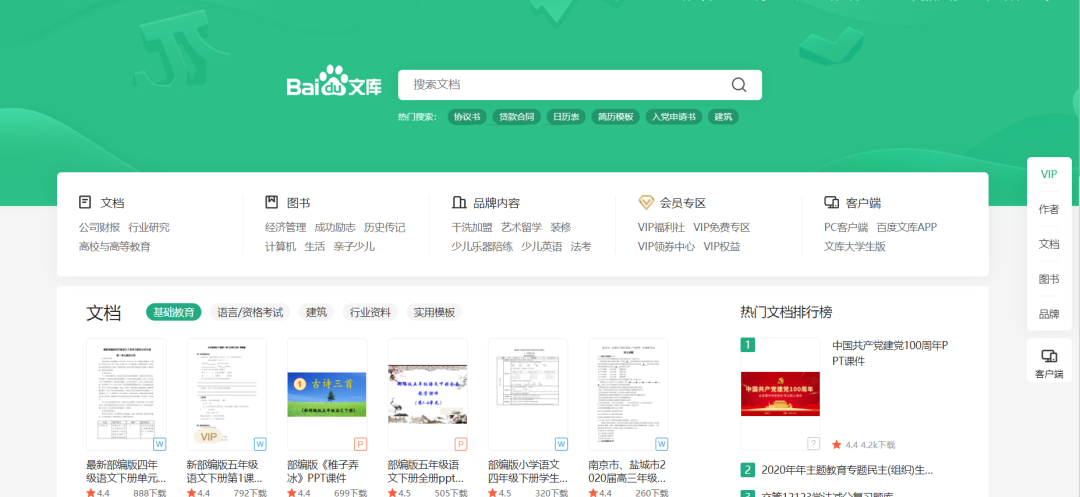The image size is (1080, 497).
Task: Select hot search tag 建筑
Action: click(x=723, y=117)
